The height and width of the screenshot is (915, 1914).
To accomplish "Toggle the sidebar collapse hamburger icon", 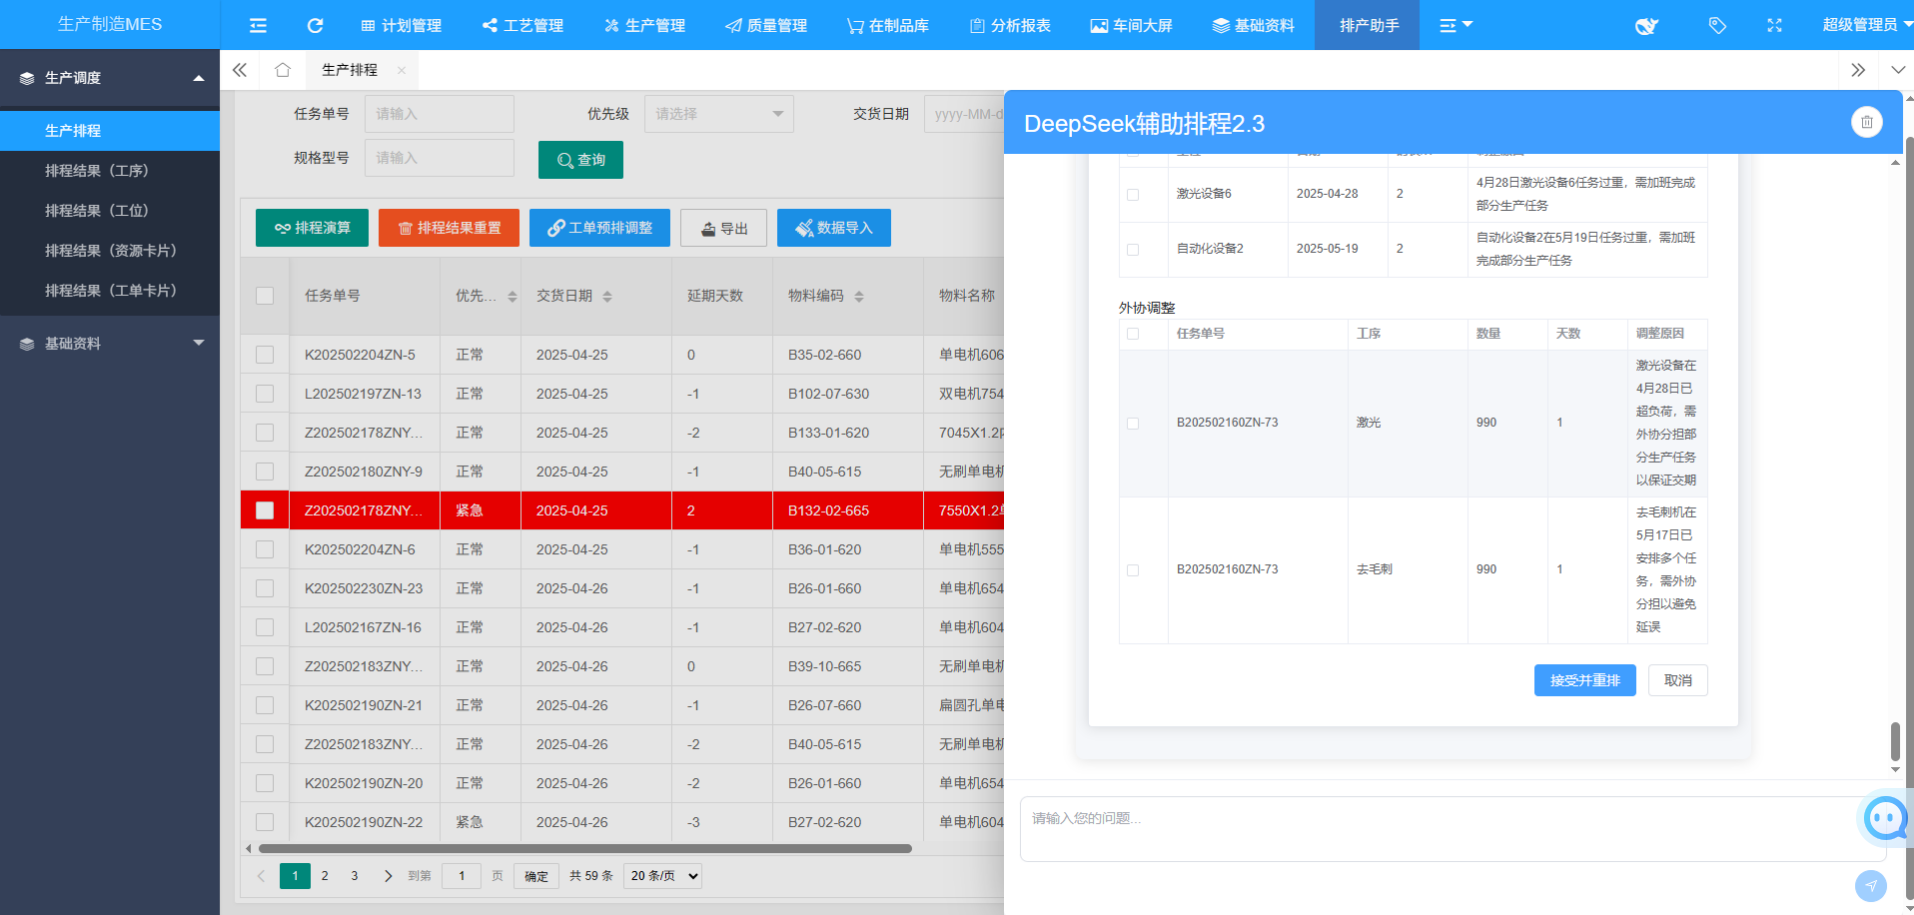I will pos(258,25).
